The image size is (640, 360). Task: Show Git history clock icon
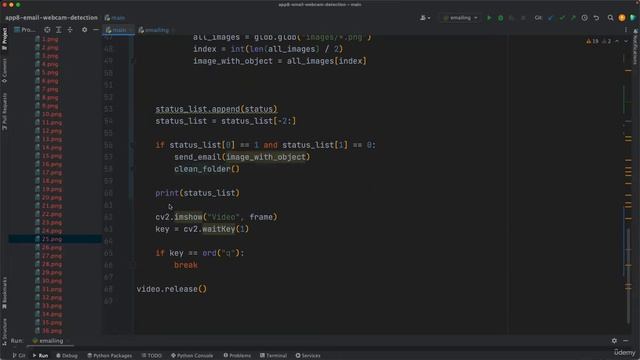tap(584, 18)
